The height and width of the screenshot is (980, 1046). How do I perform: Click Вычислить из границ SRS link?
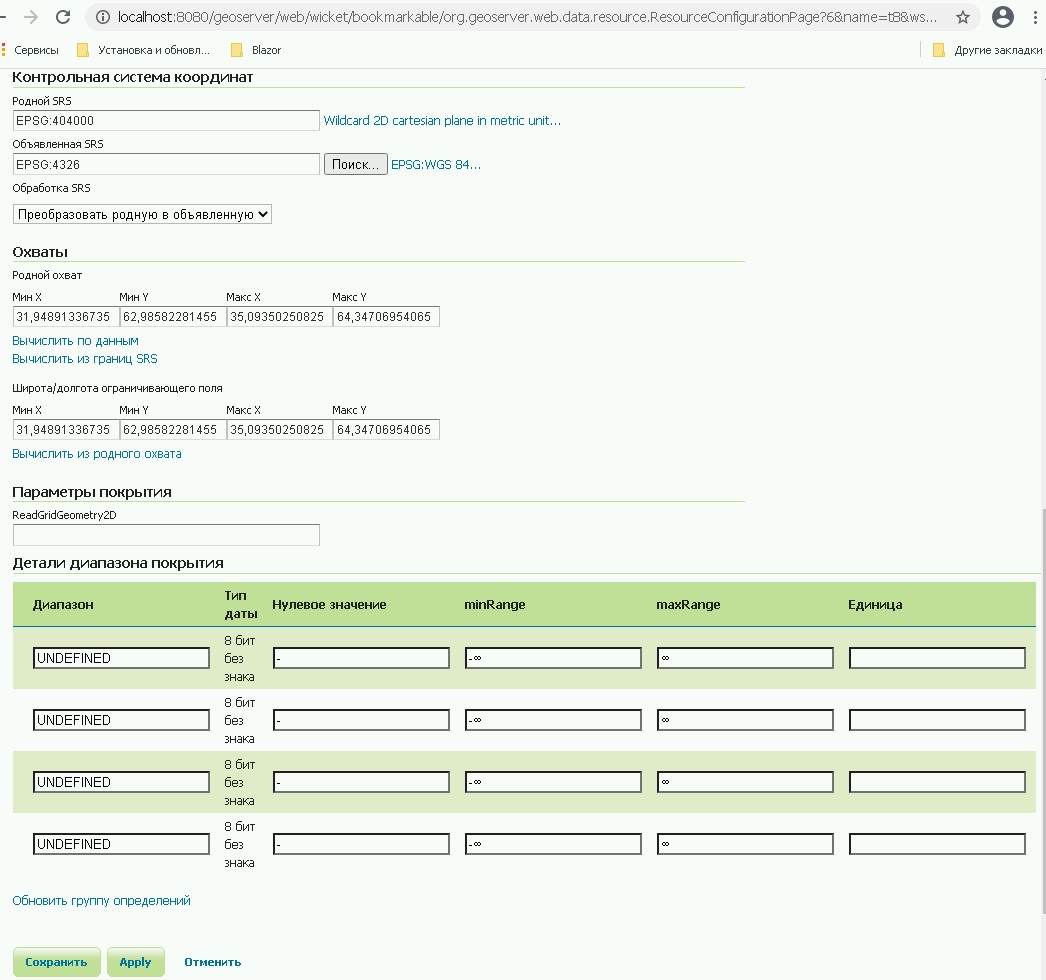84,358
